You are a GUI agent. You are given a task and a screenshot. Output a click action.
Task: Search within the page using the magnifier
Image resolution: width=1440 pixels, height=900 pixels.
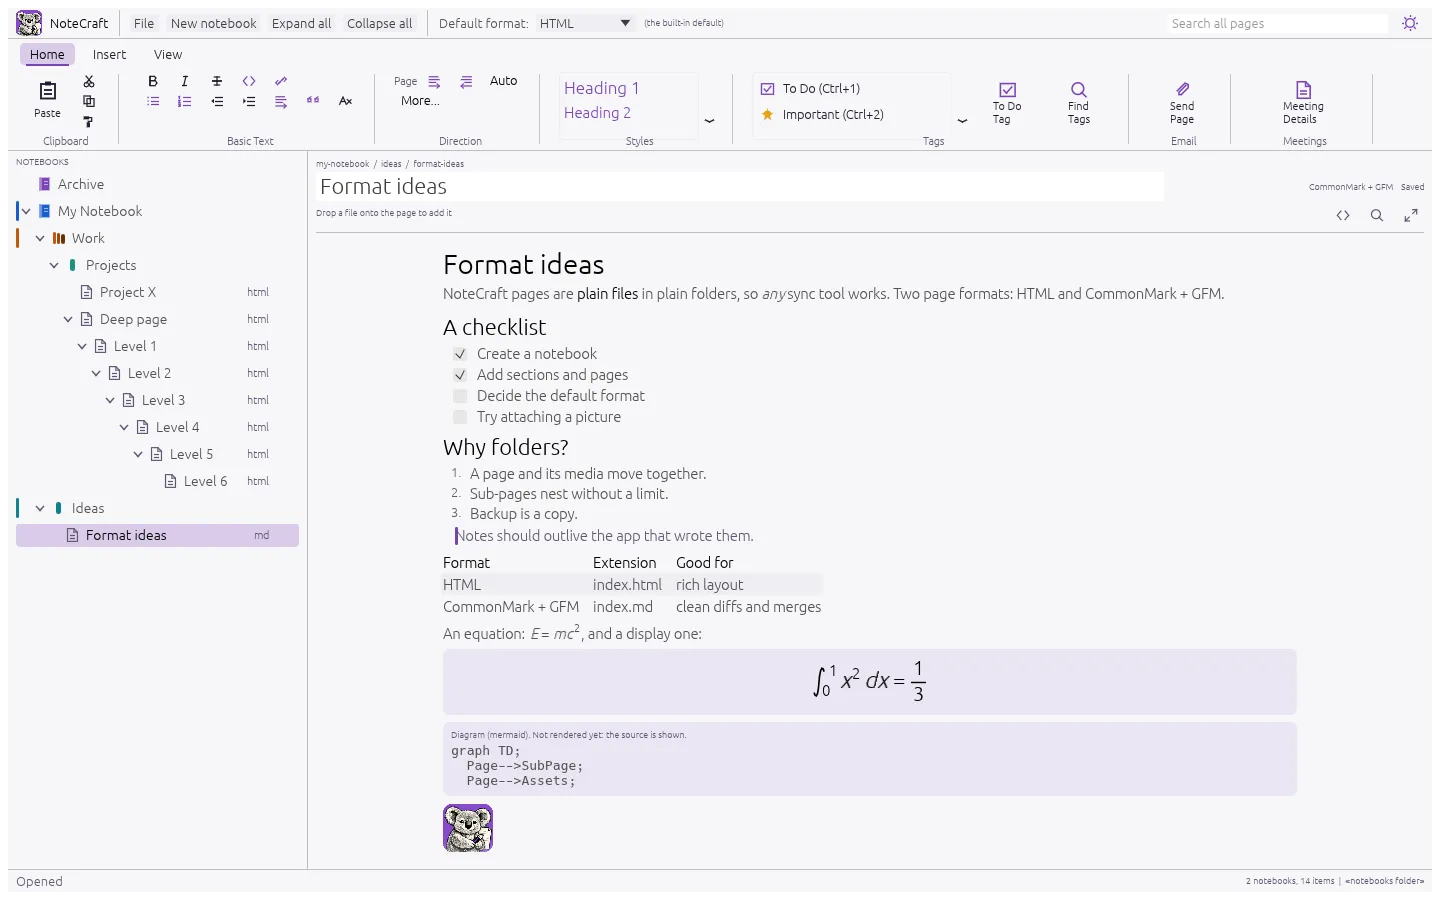[1377, 215]
